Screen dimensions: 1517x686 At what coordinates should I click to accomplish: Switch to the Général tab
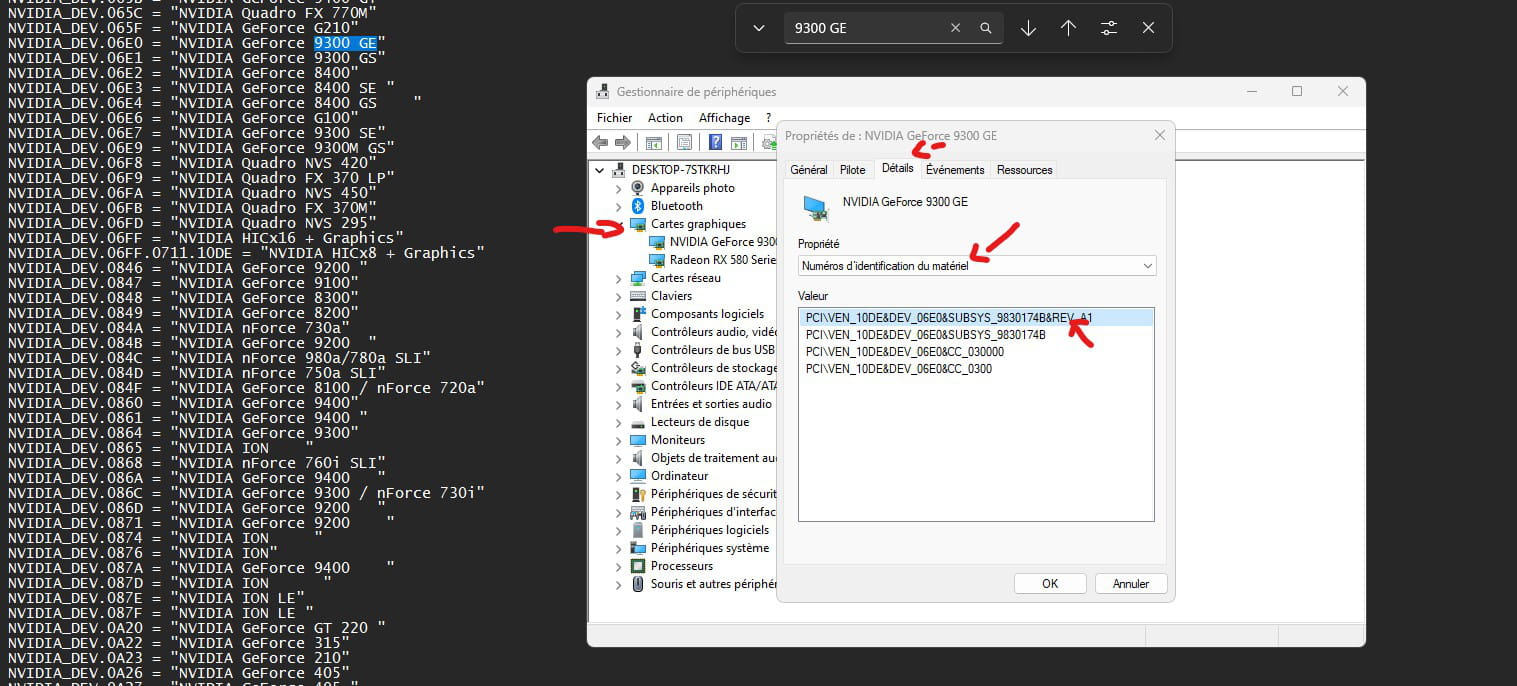809,170
